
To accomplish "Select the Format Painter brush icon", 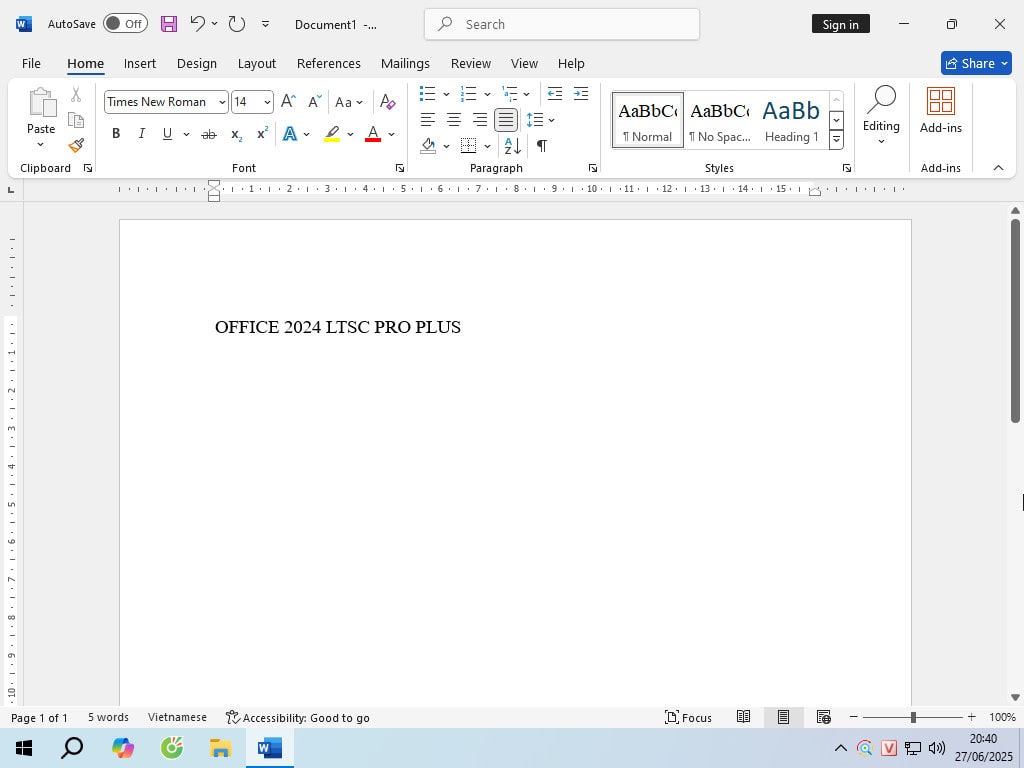I will 76,146.
